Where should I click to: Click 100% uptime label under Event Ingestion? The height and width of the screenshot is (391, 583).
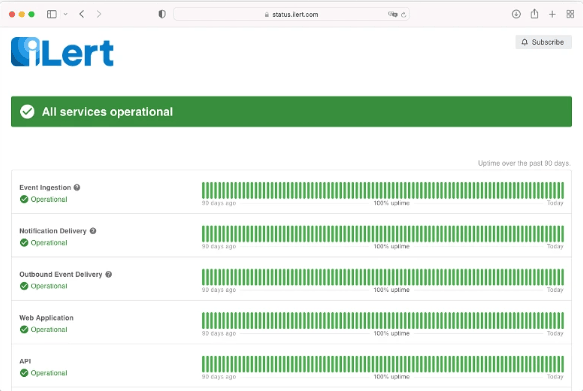392,203
